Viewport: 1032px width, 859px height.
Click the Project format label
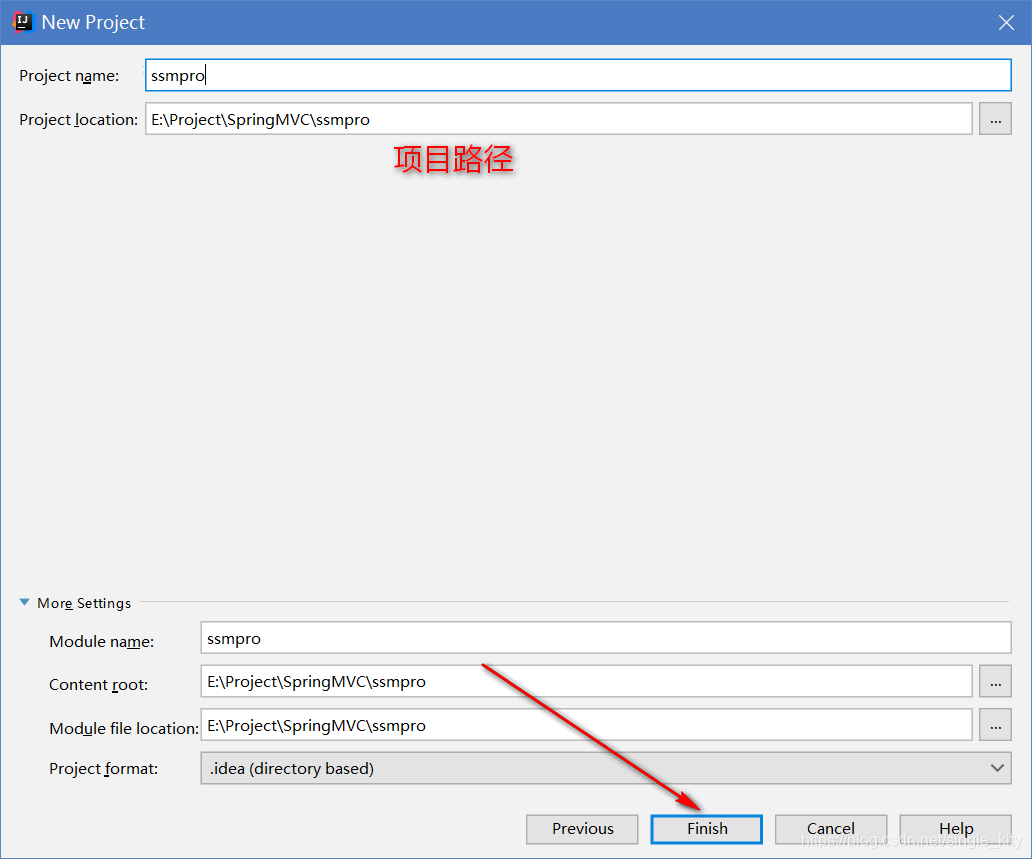pos(103,769)
